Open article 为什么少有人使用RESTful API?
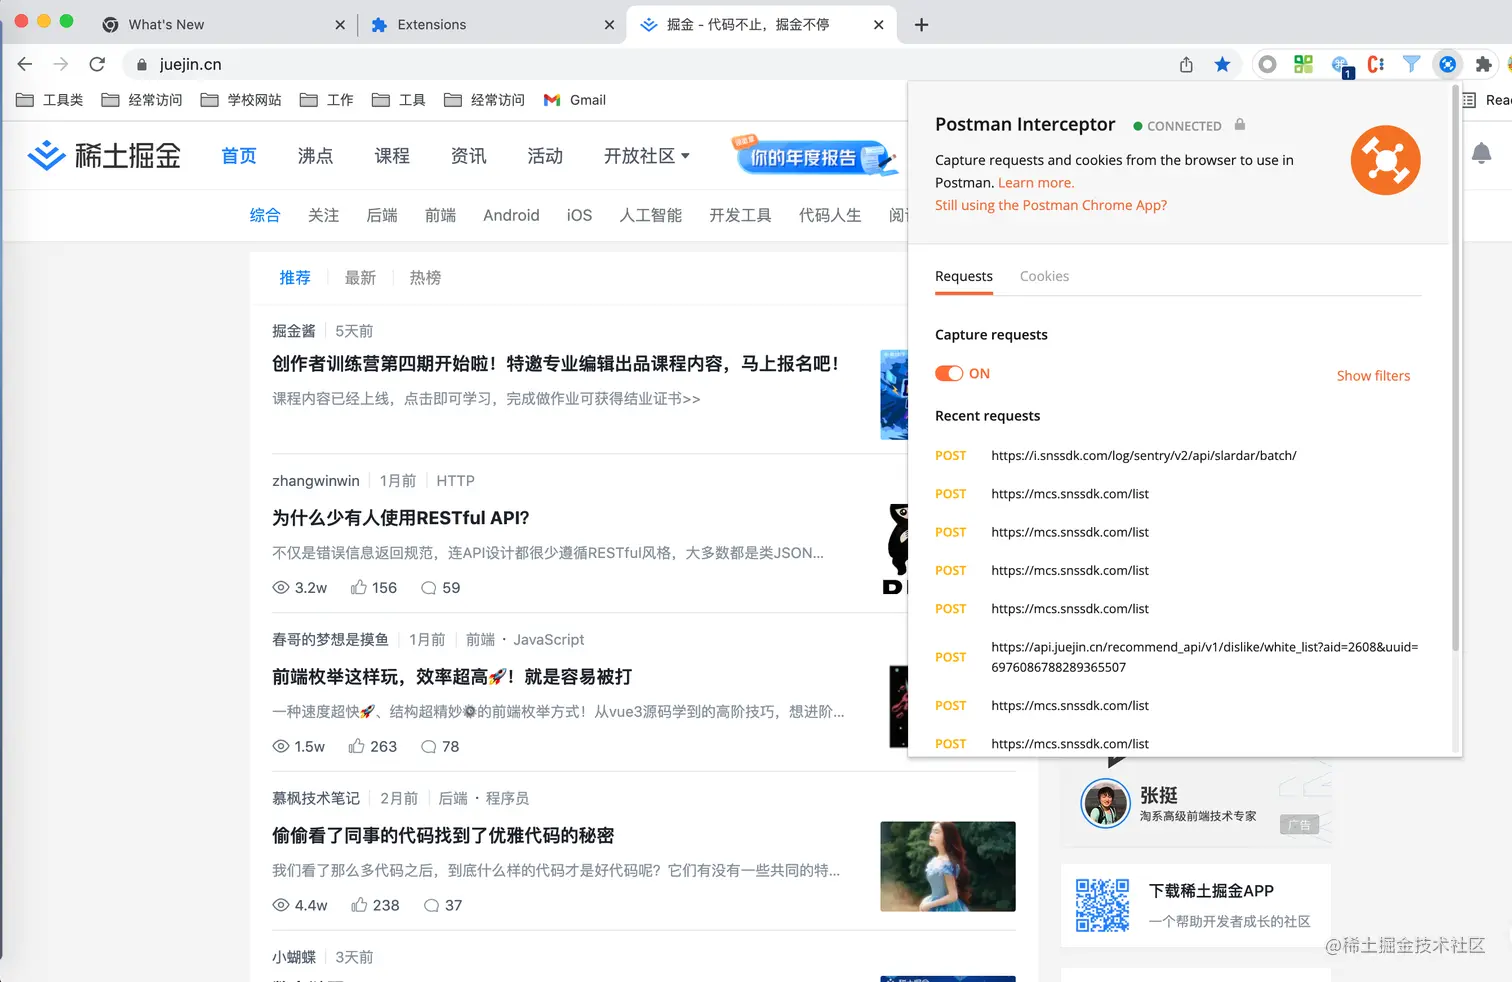Viewport: 1512px width, 982px height. (400, 518)
